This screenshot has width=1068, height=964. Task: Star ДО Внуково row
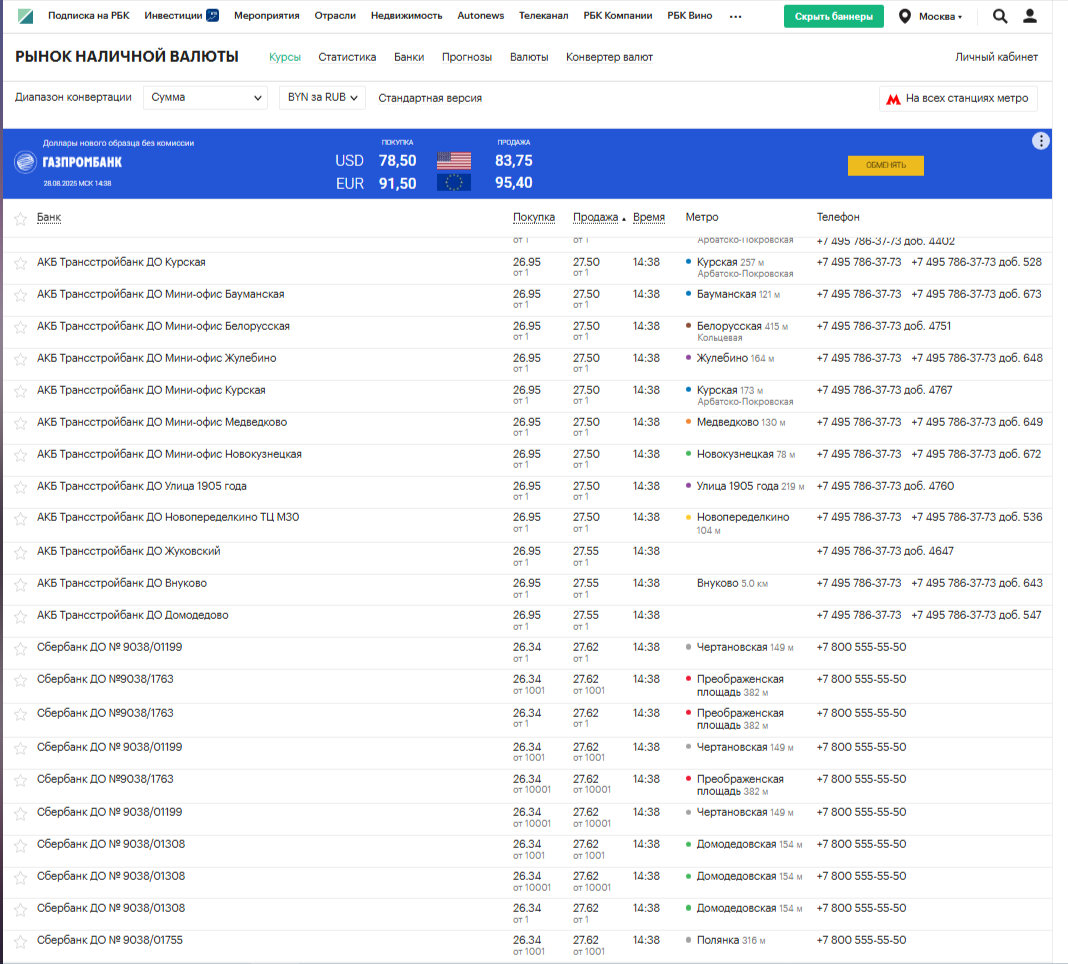click(x=20, y=585)
